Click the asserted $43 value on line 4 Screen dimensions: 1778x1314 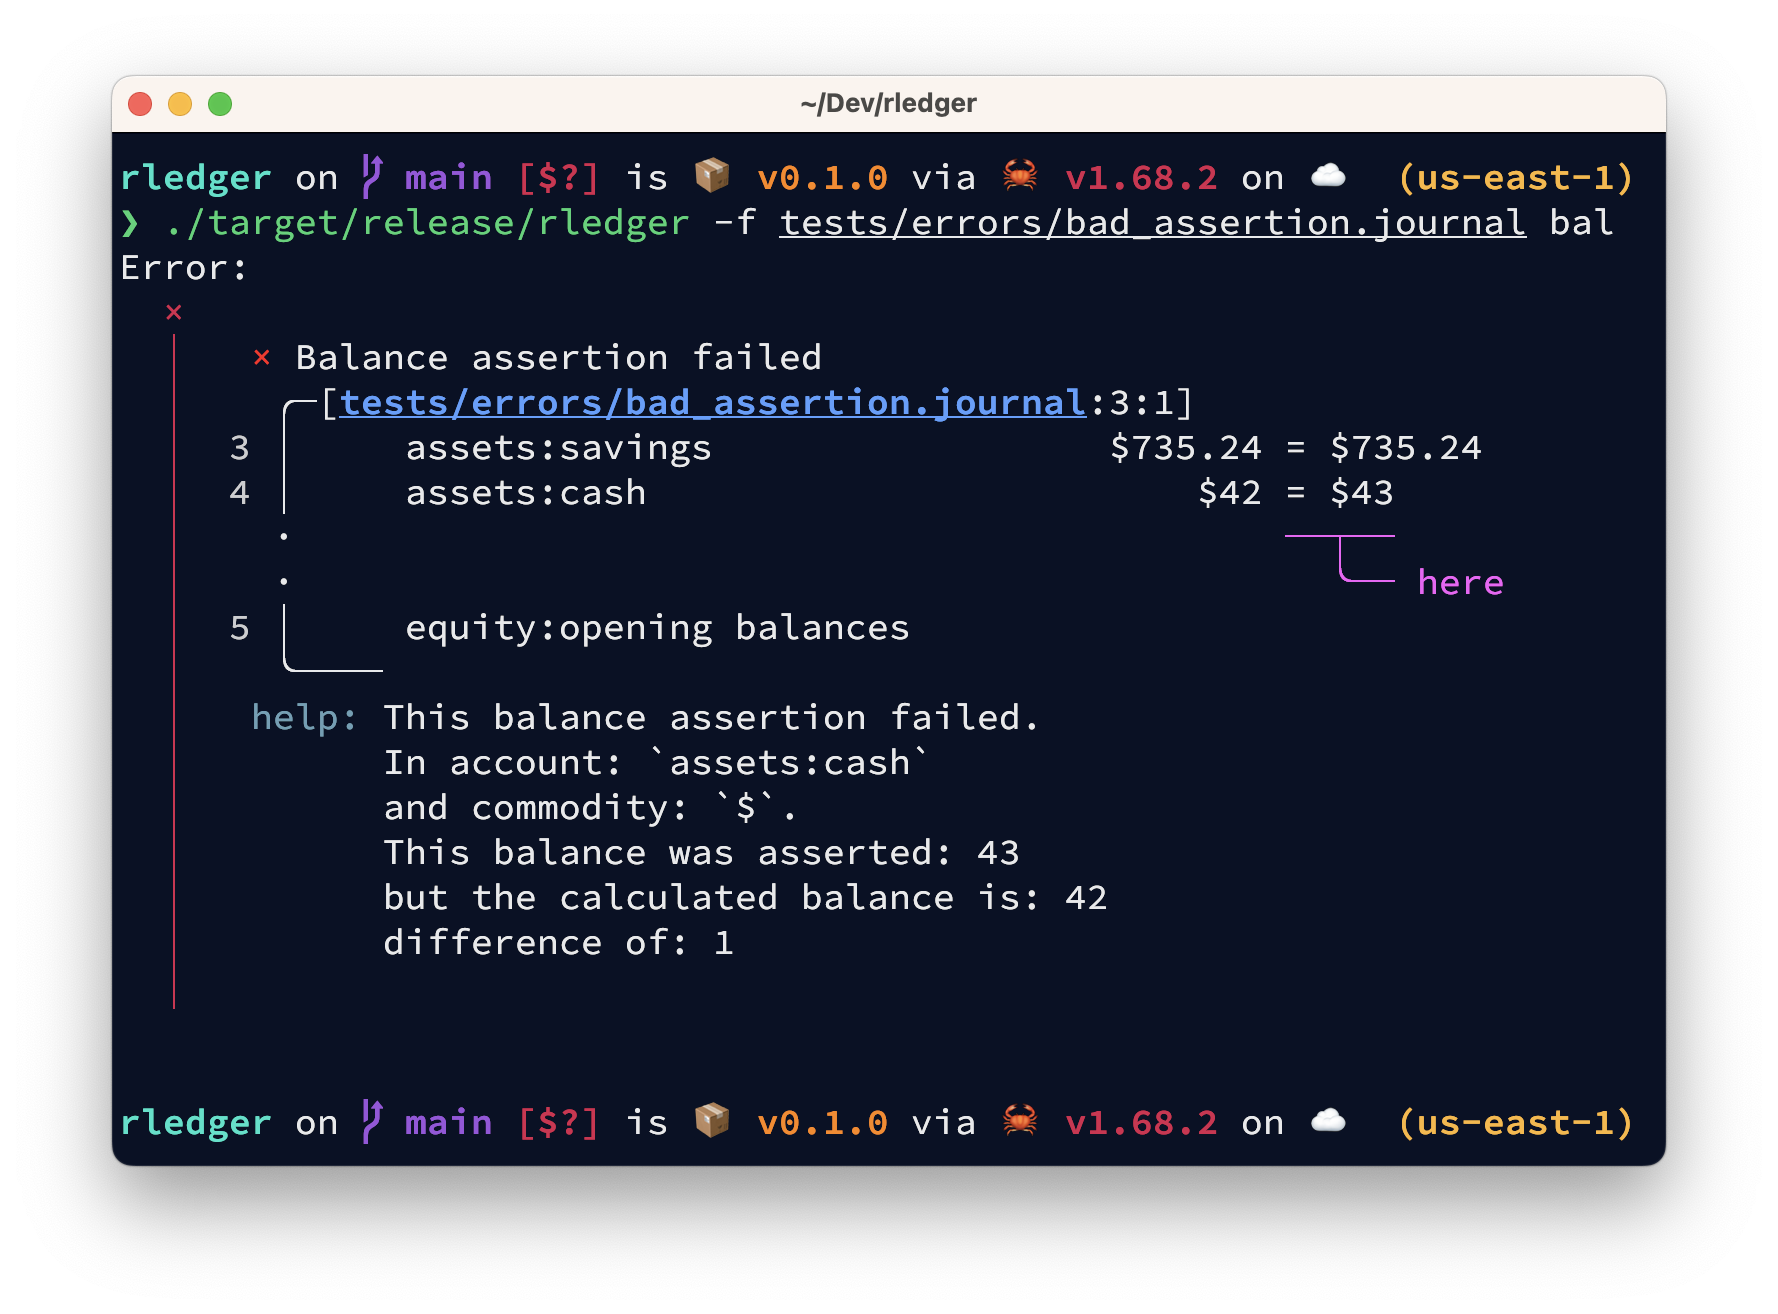1361,493
